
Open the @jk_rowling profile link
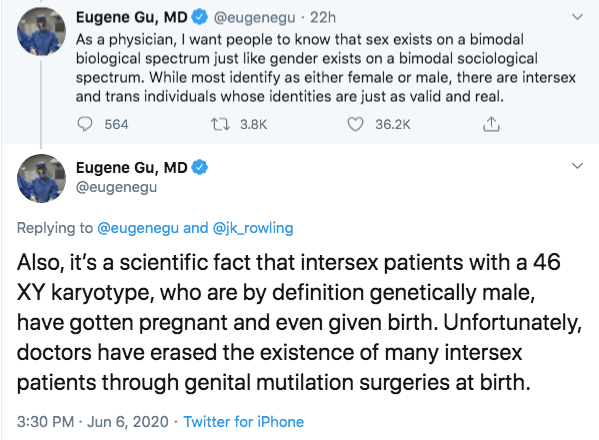click(x=253, y=228)
